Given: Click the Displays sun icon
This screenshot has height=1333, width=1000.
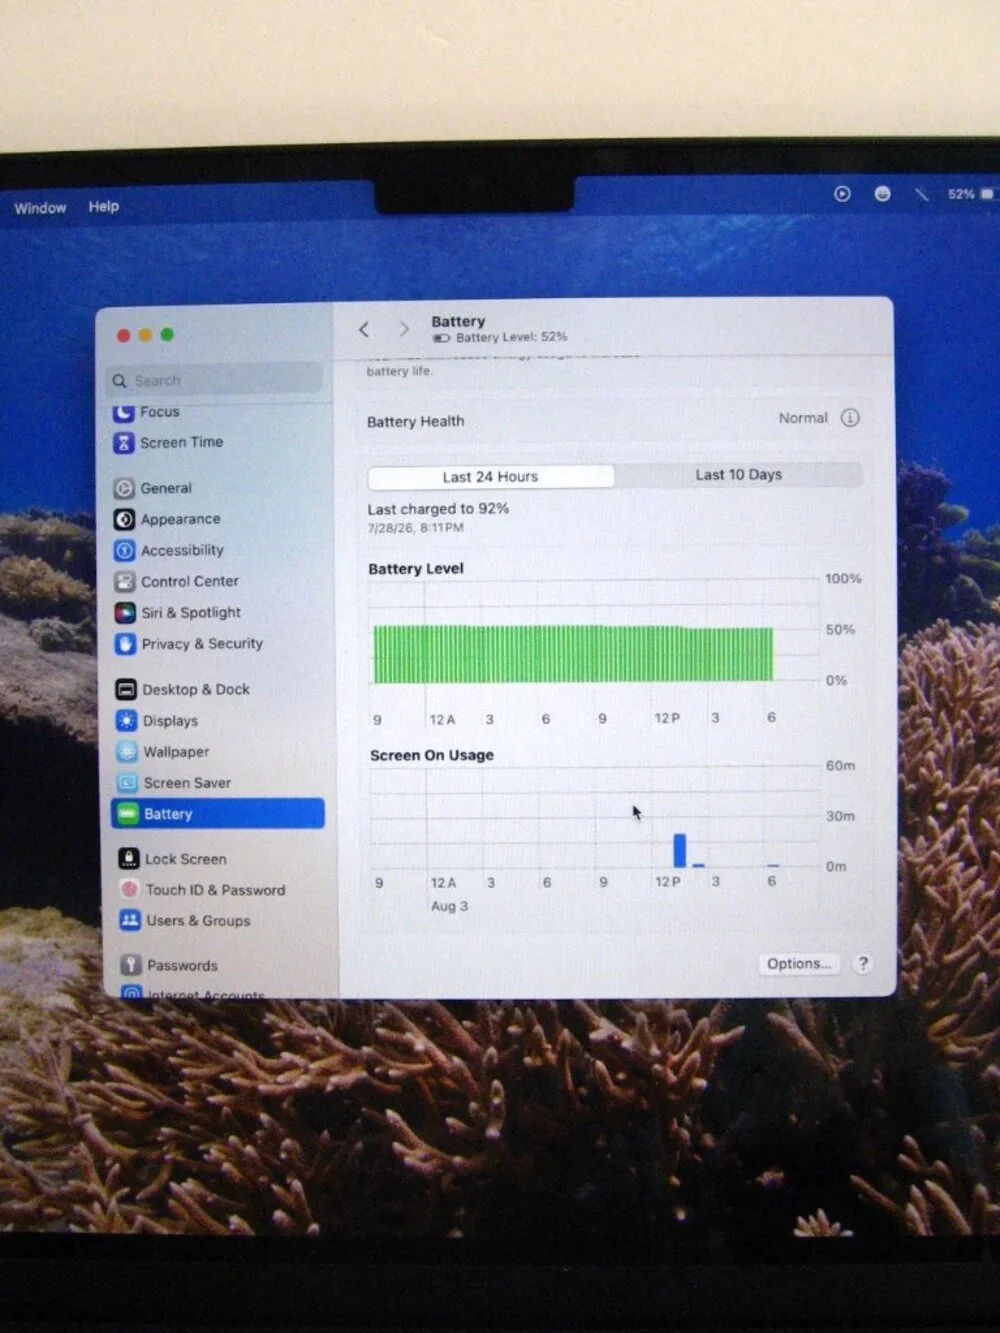Looking at the screenshot, I should coord(126,721).
